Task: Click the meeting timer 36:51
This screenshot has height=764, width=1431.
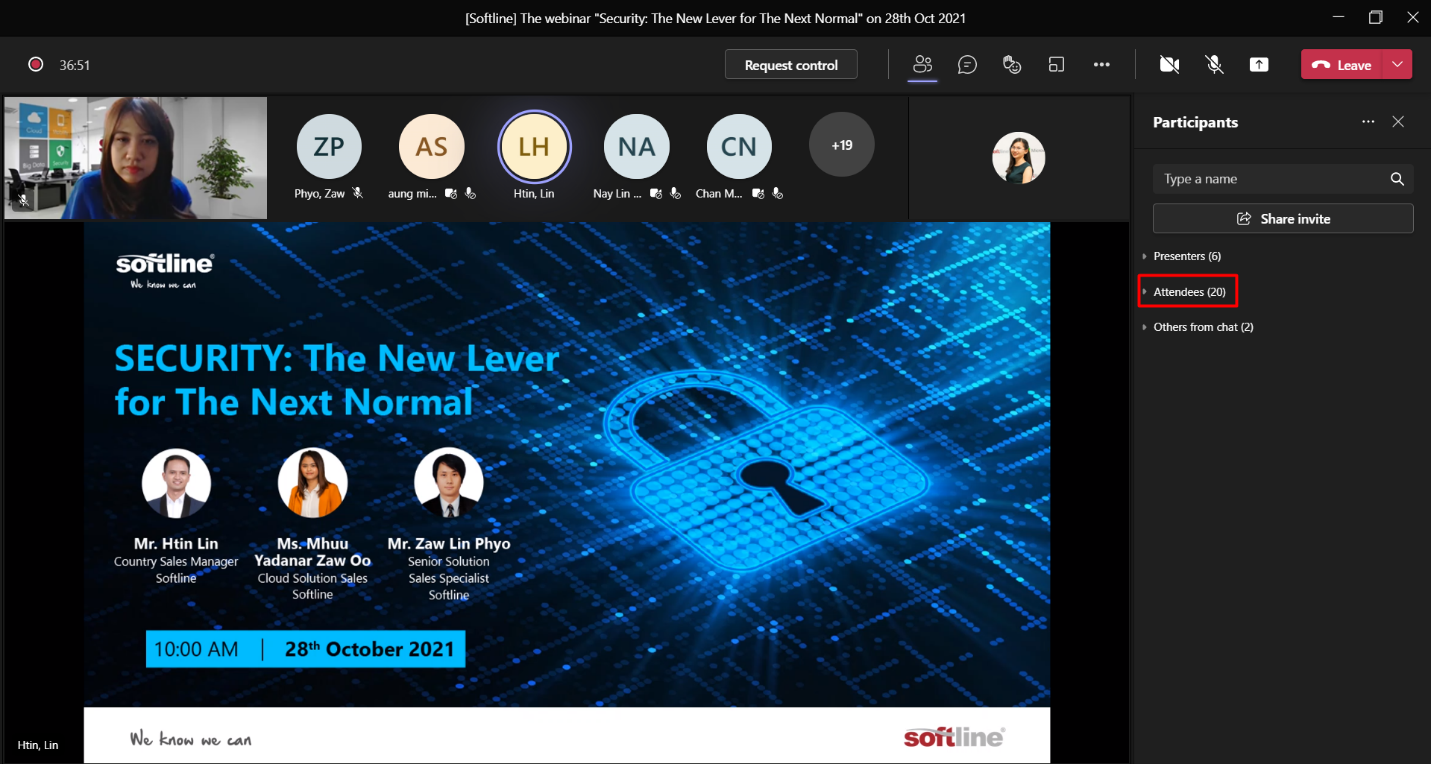Action: click(75, 65)
